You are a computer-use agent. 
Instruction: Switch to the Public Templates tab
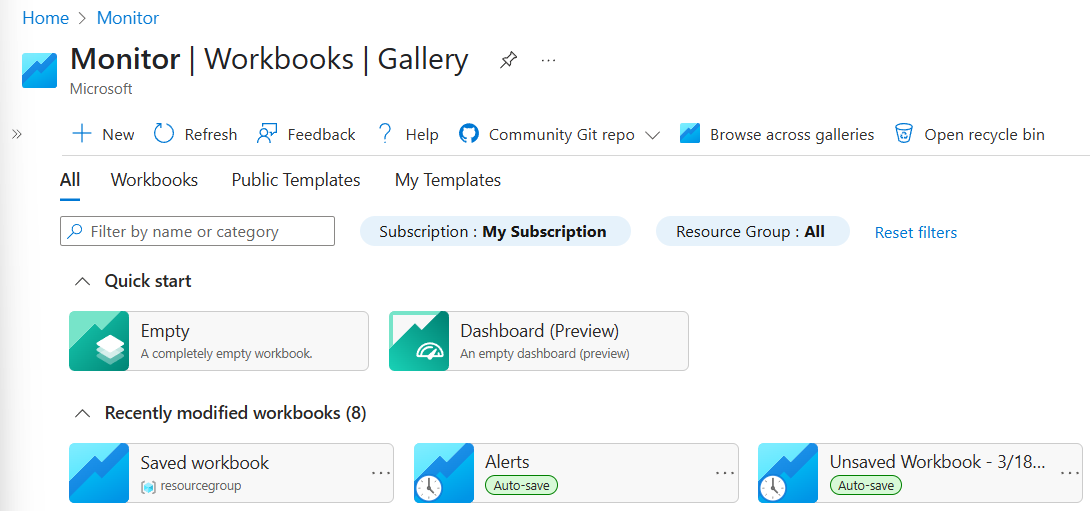[x=295, y=180]
